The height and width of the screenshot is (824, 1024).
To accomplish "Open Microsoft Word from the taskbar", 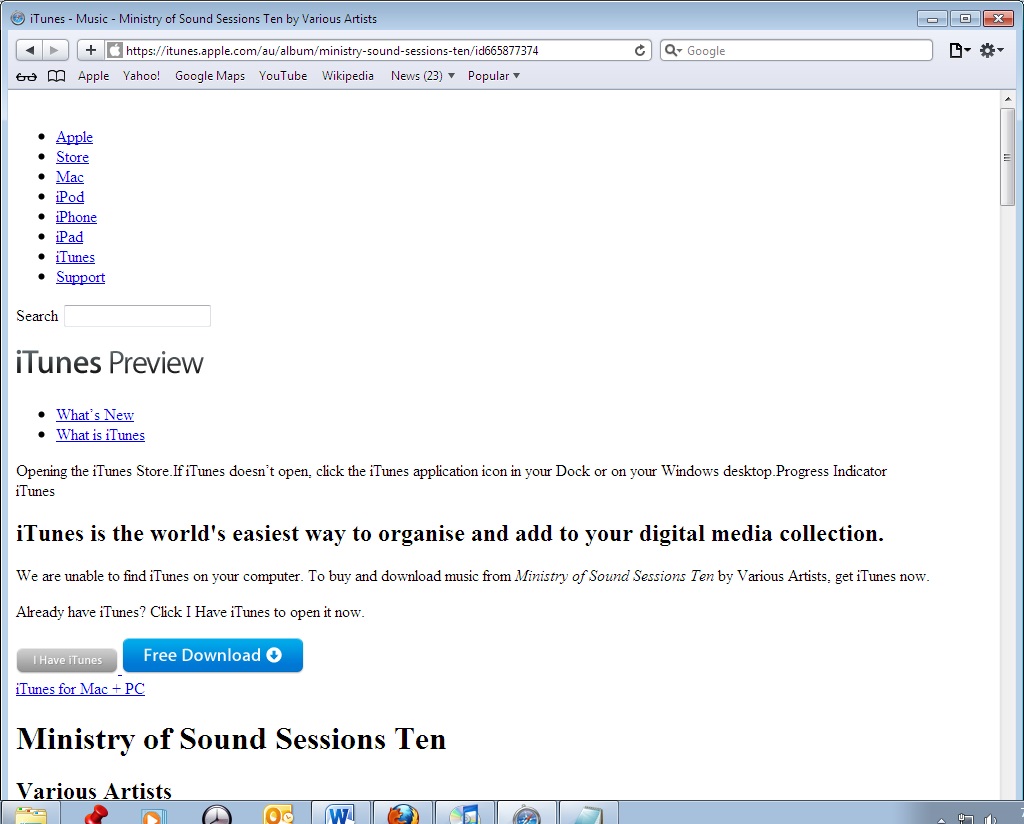I will point(340,814).
